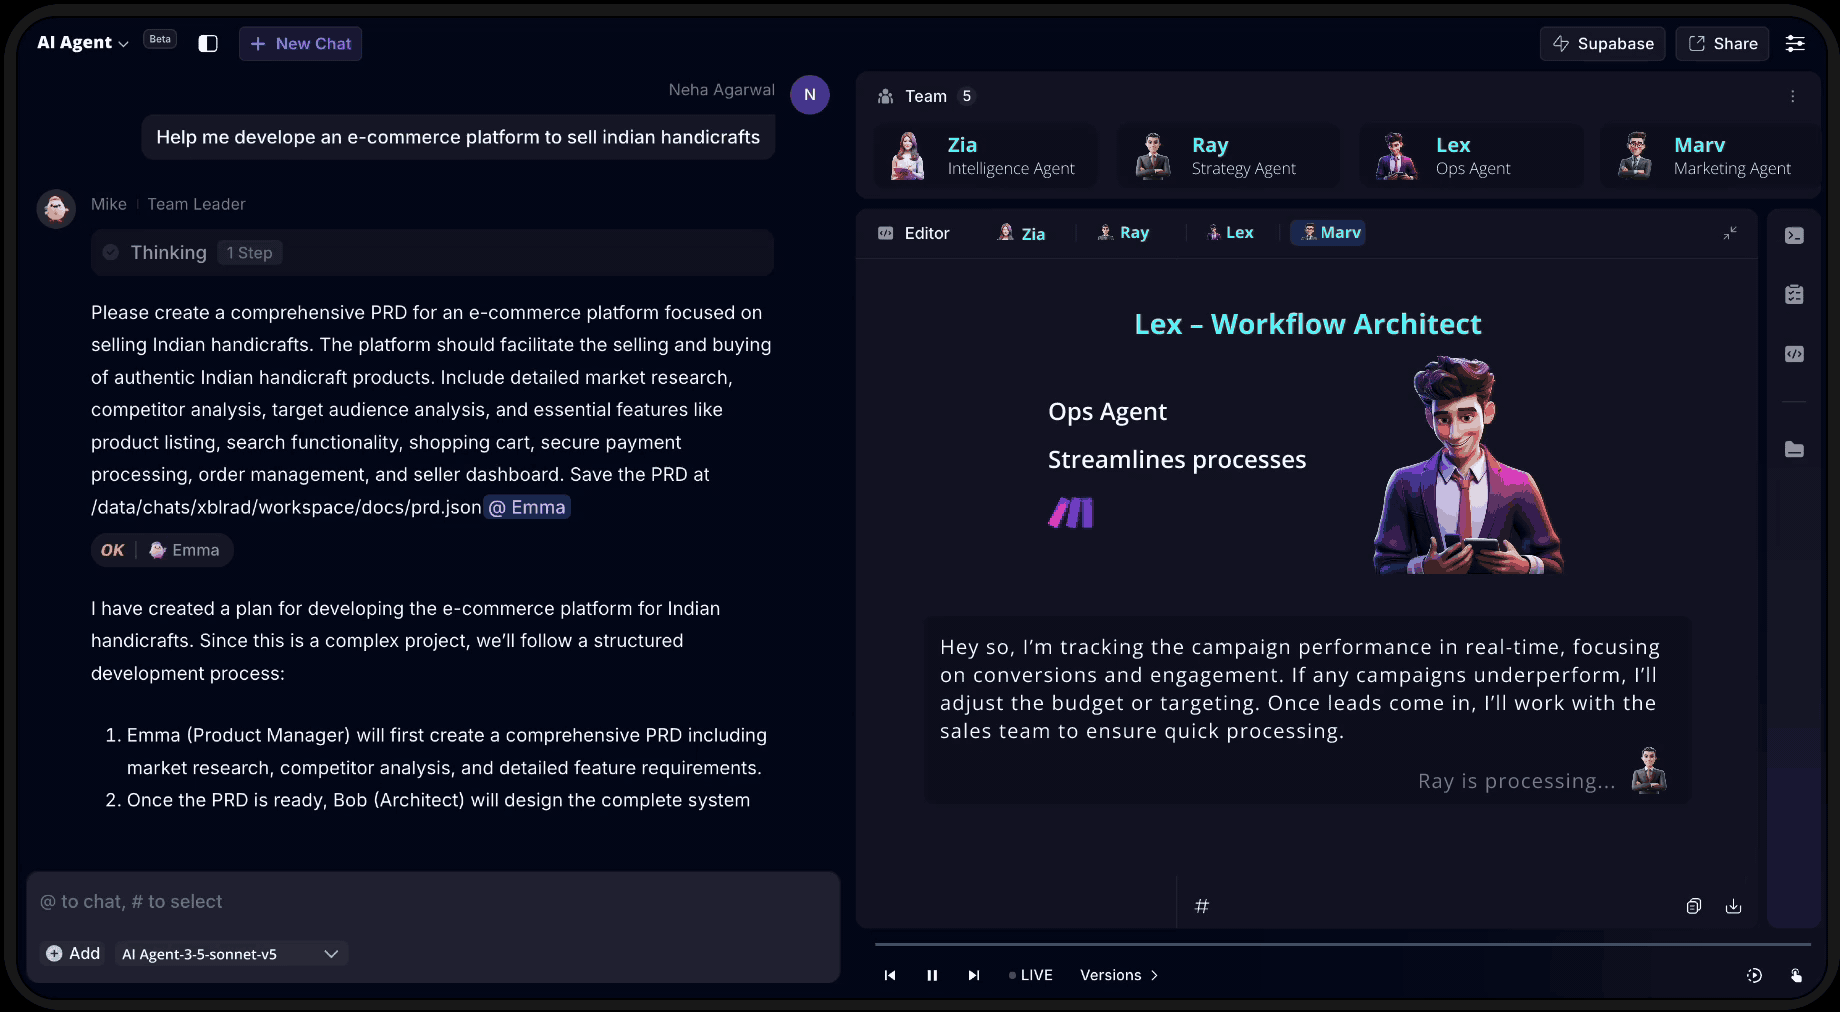Open the settings sliders icon
1840x1012 pixels.
[1795, 43]
